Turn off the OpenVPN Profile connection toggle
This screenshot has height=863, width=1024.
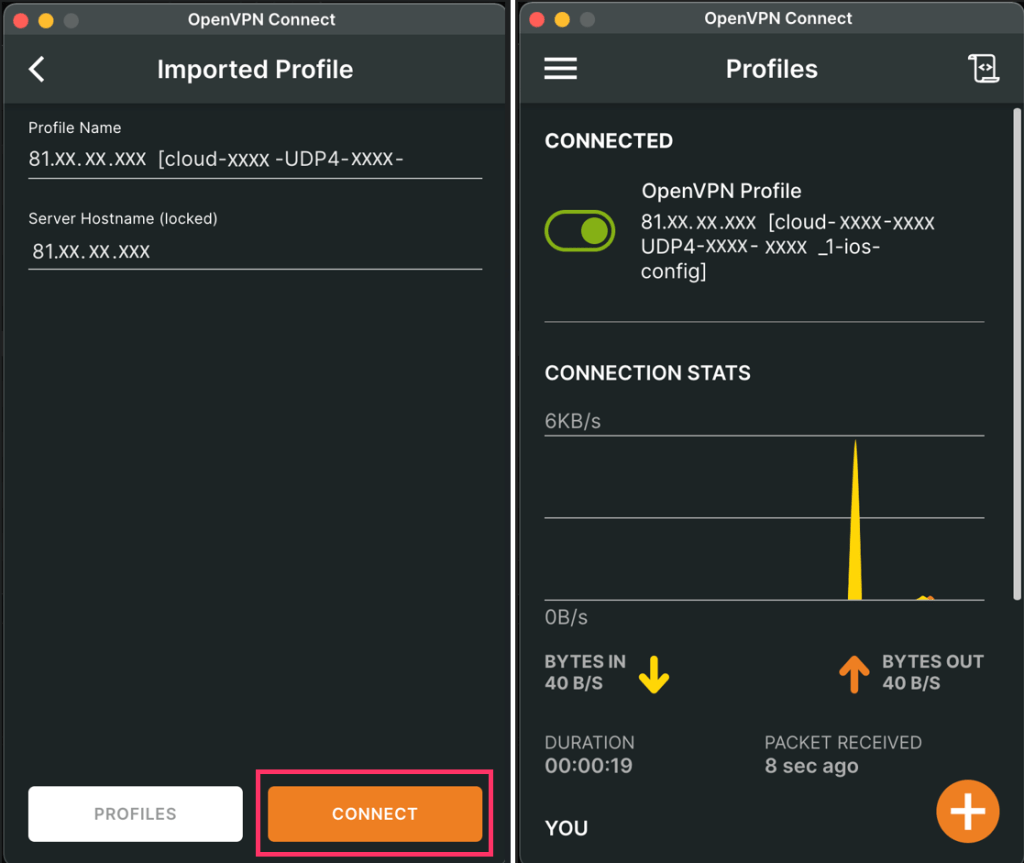(x=580, y=231)
